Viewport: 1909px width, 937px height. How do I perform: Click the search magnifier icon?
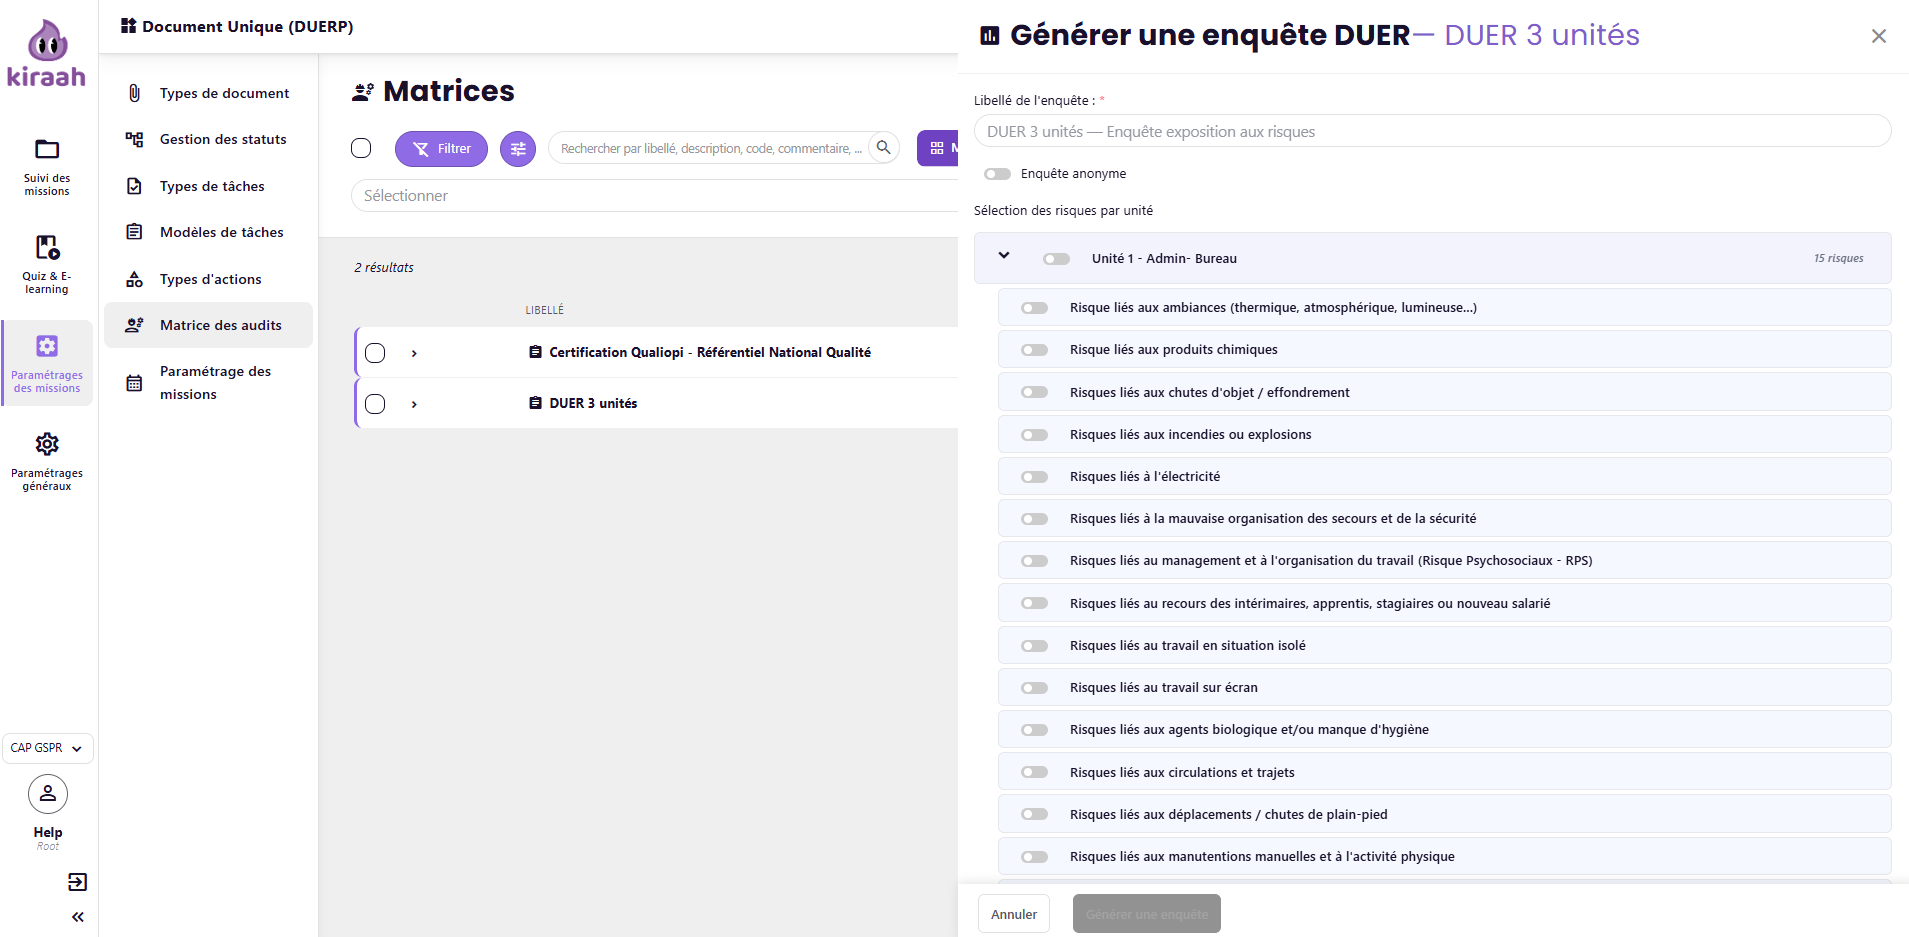883,148
